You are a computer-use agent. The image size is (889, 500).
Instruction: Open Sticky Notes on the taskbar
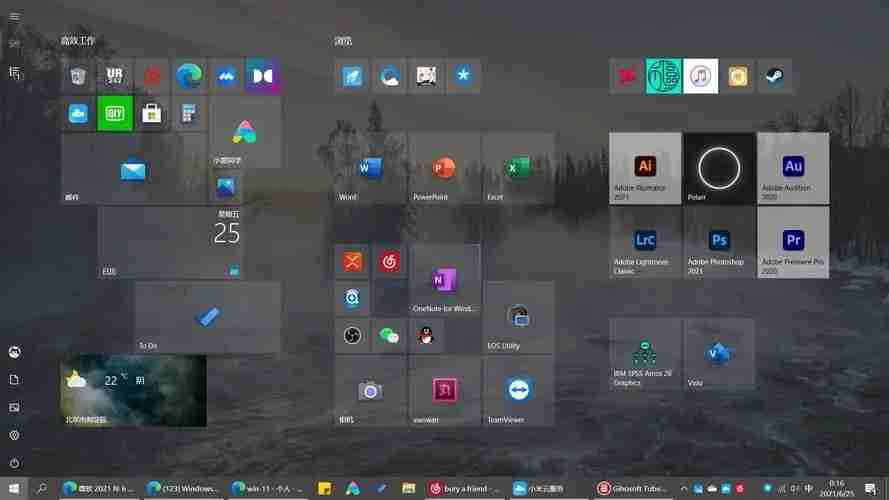click(x=324, y=488)
